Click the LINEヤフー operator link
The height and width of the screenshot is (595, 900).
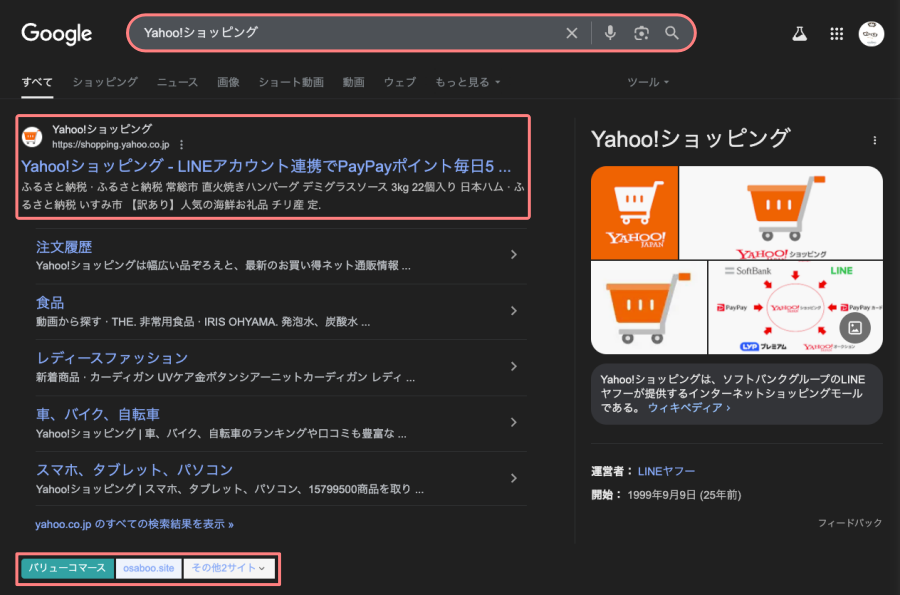(666, 471)
